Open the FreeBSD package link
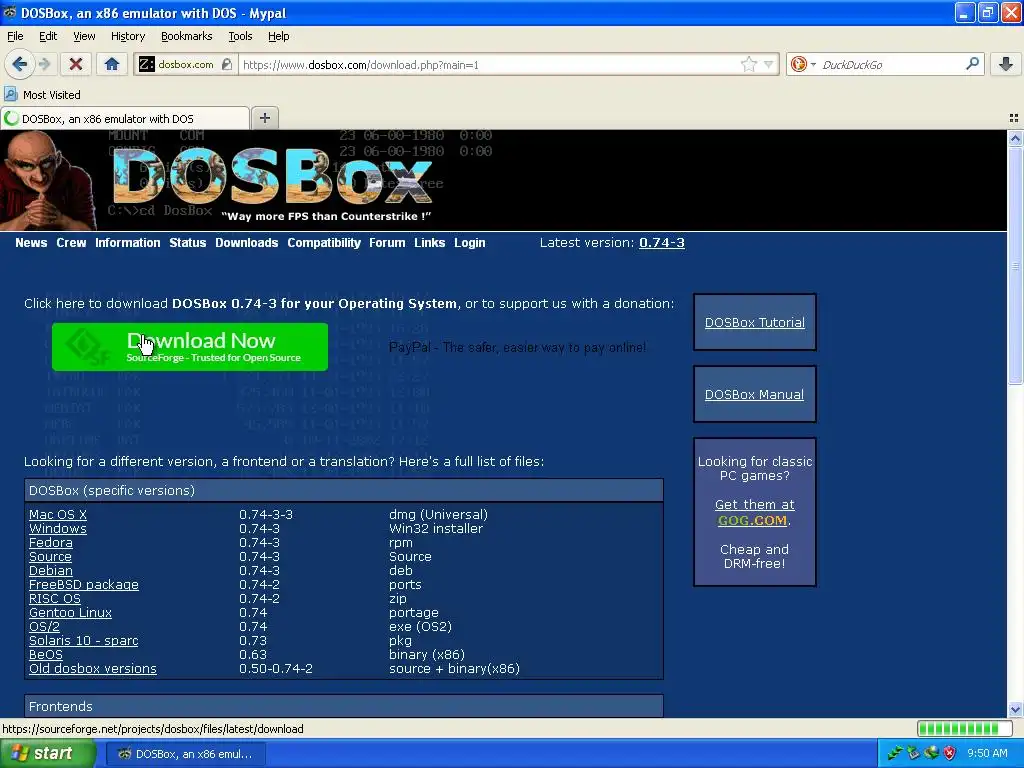 click(84, 584)
